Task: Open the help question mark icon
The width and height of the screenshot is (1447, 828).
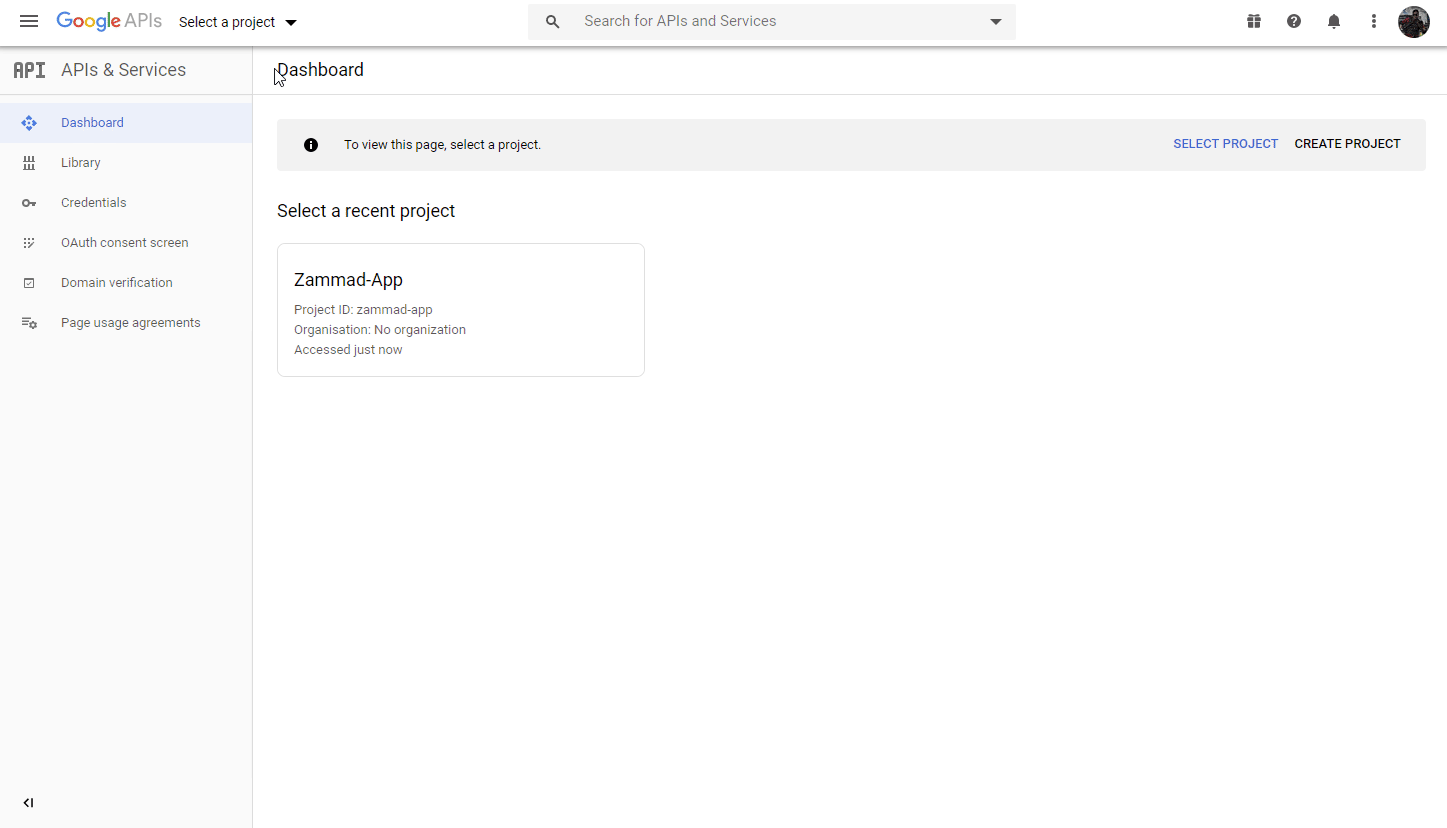Action: click(x=1294, y=21)
